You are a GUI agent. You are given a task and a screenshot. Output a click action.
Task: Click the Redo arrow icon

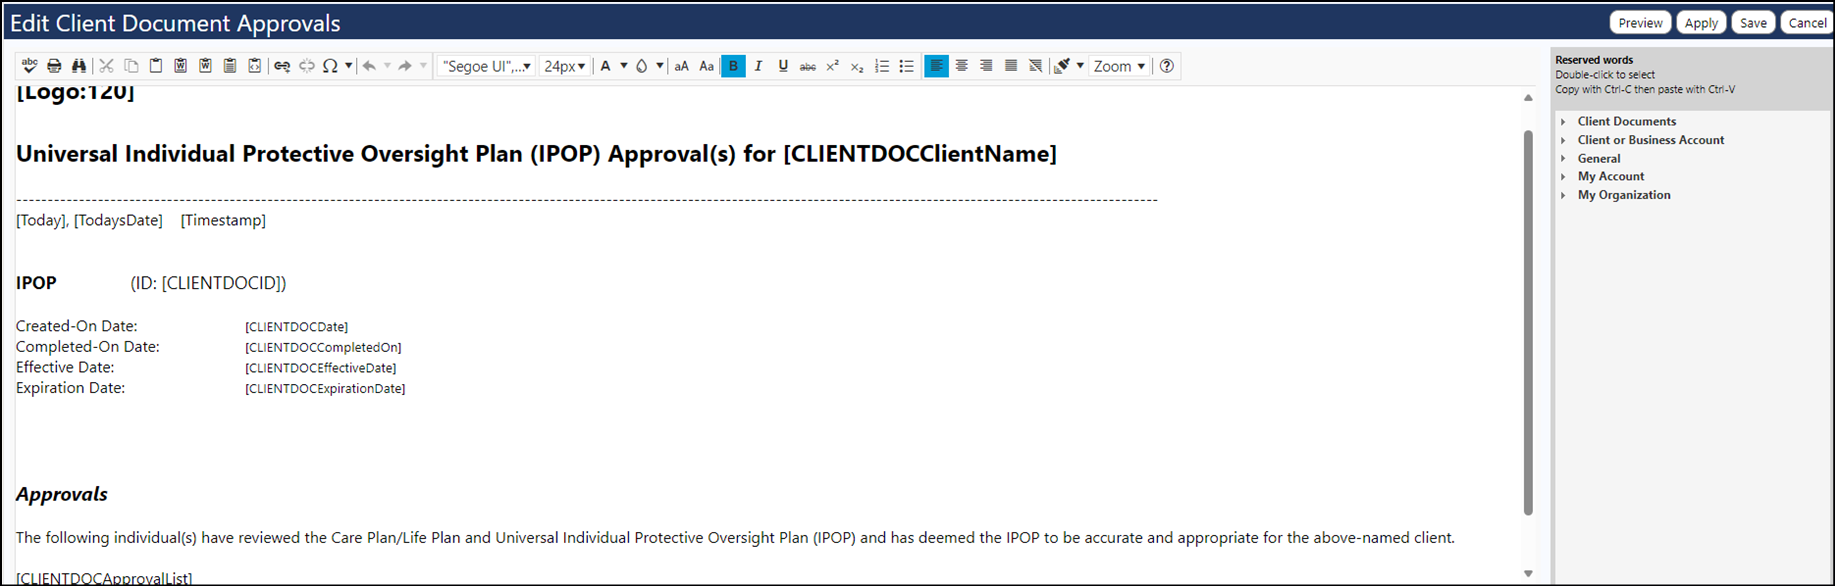point(405,66)
